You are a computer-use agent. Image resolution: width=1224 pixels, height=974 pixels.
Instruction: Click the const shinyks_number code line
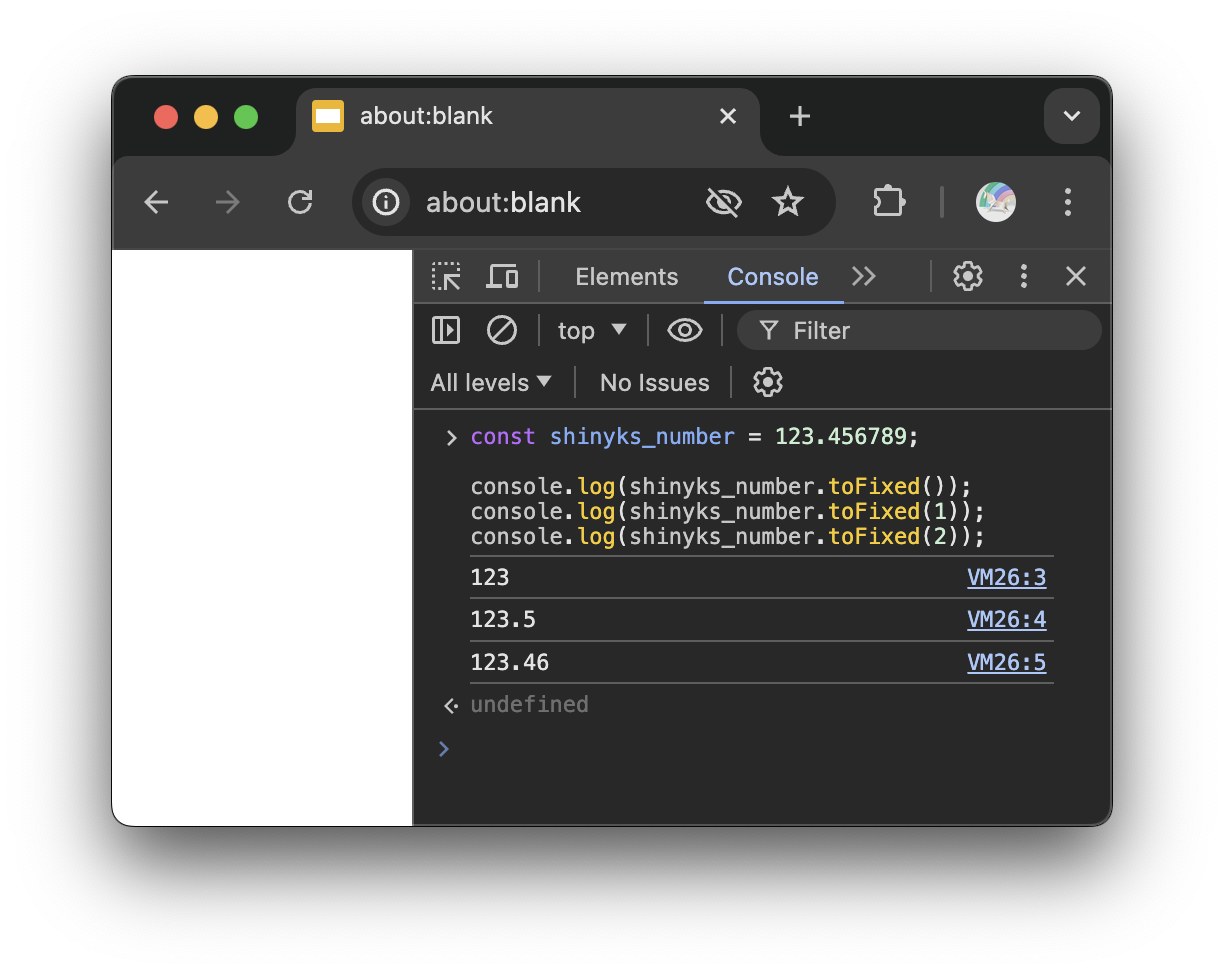click(x=694, y=437)
